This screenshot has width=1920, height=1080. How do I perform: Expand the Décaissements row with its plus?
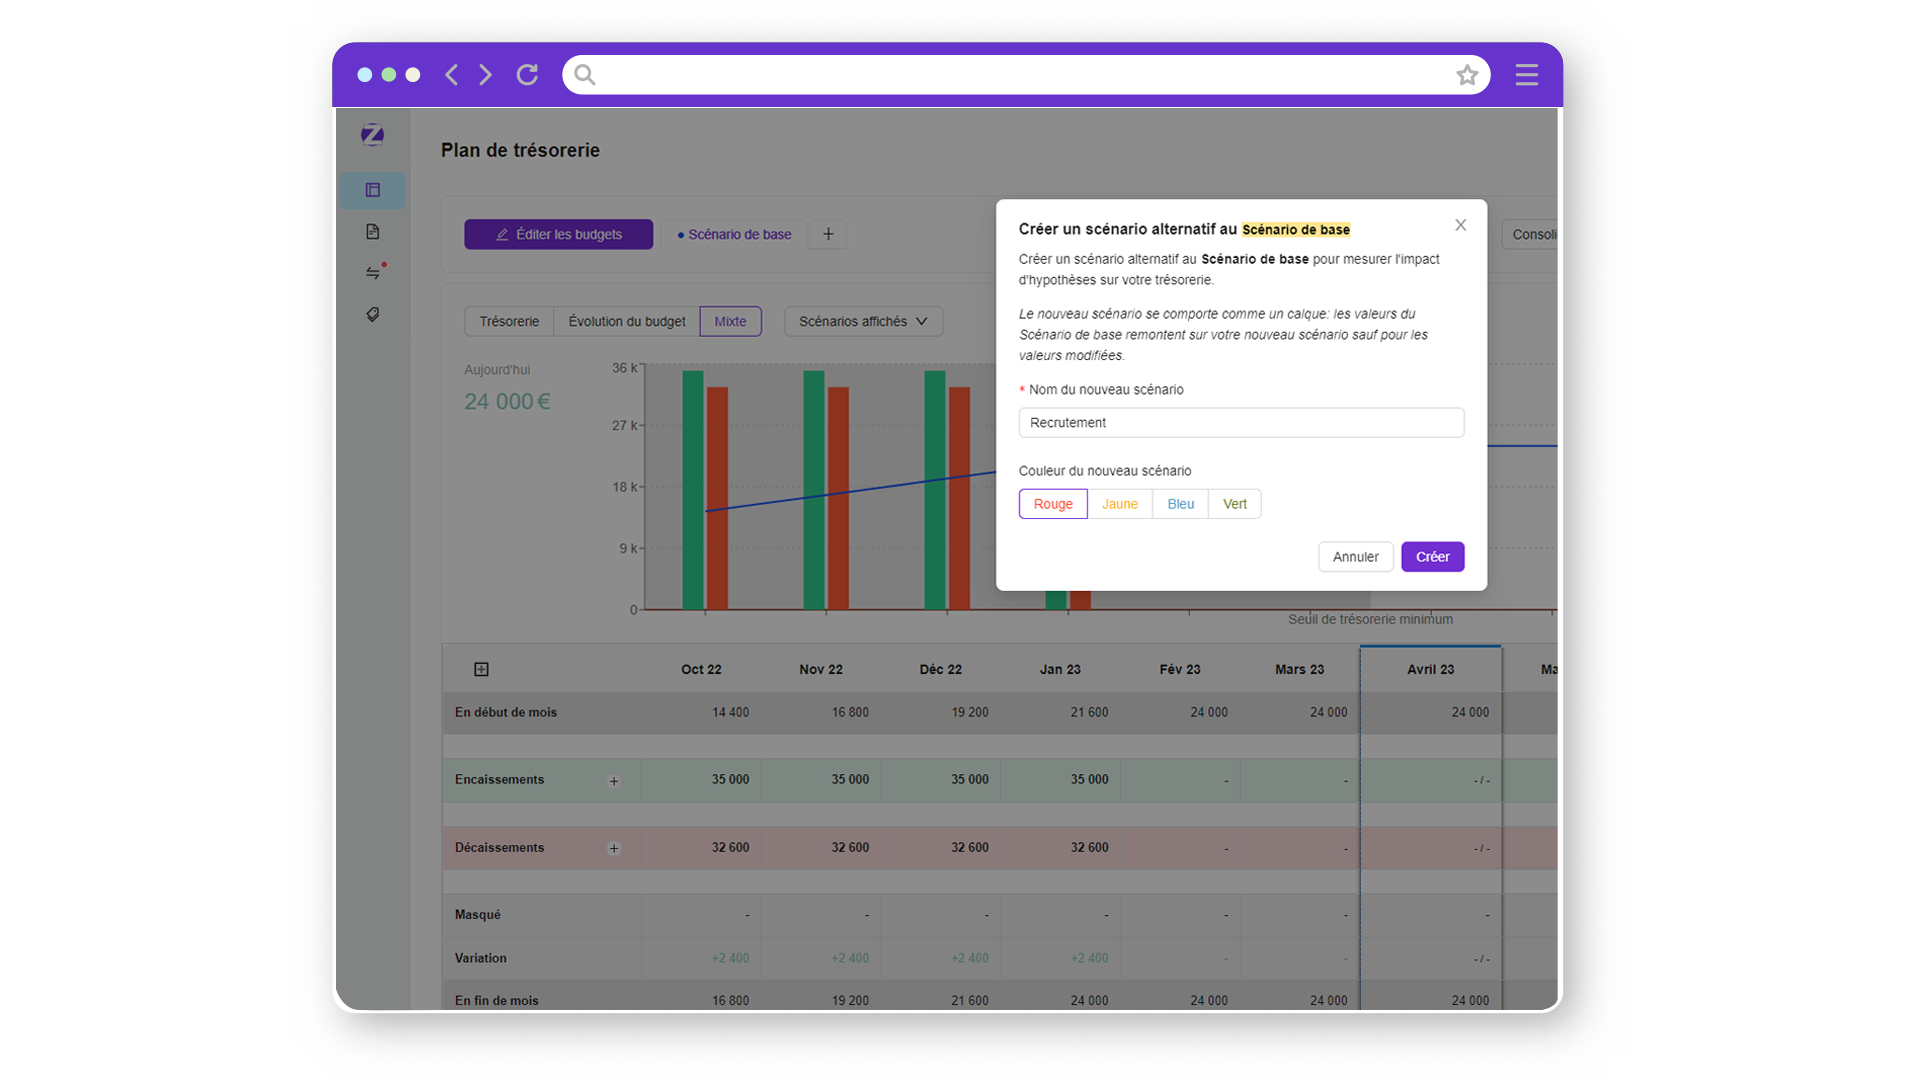click(x=613, y=848)
